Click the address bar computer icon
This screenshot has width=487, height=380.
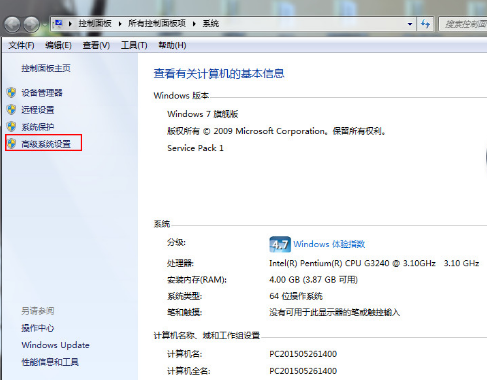[59, 23]
